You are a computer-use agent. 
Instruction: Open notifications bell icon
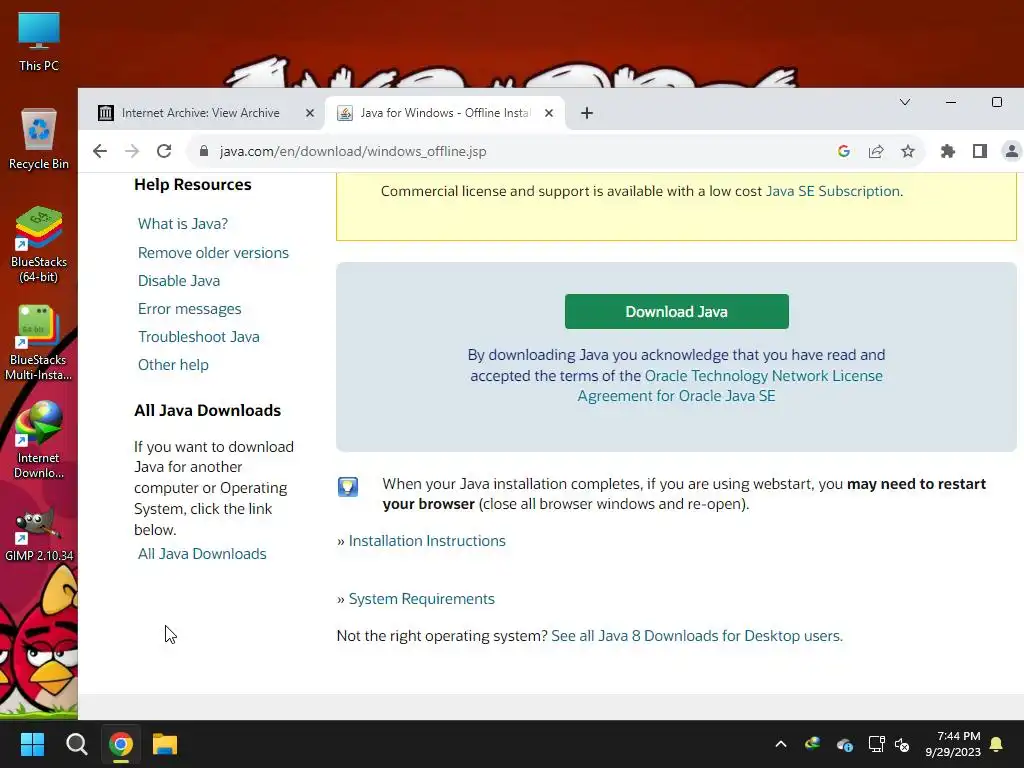coord(996,744)
